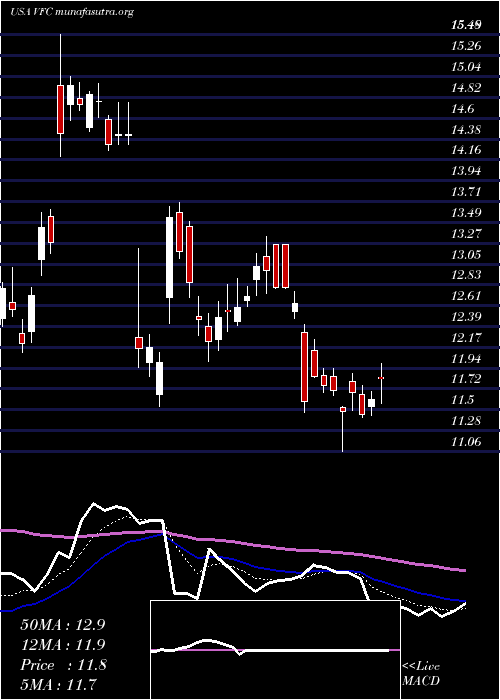This screenshot has height=700, width=500.
Task: Click the 12MA : 11.9 legend entry
Action: (x=63, y=645)
